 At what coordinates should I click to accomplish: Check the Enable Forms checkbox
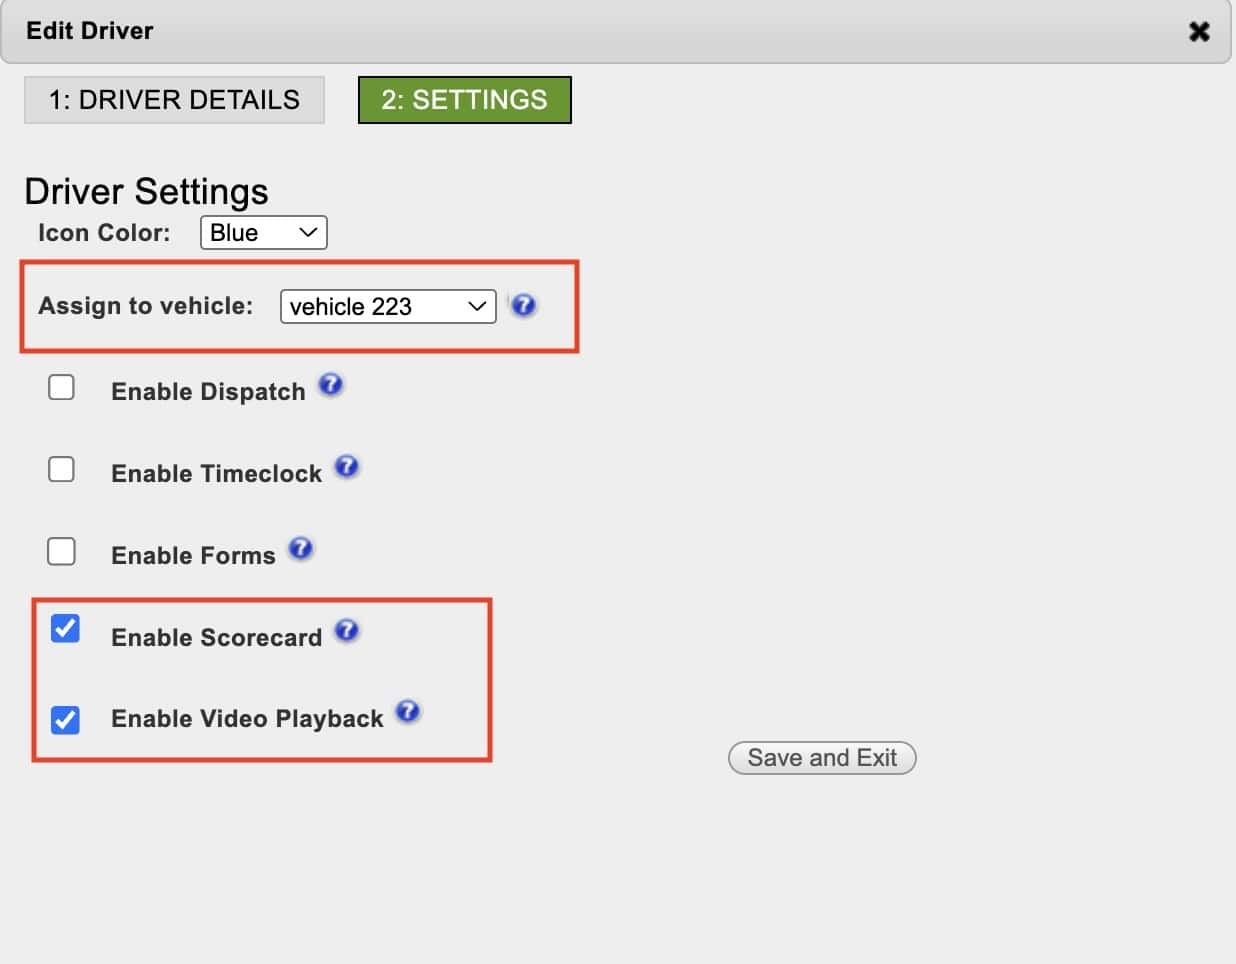pos(62,551)
